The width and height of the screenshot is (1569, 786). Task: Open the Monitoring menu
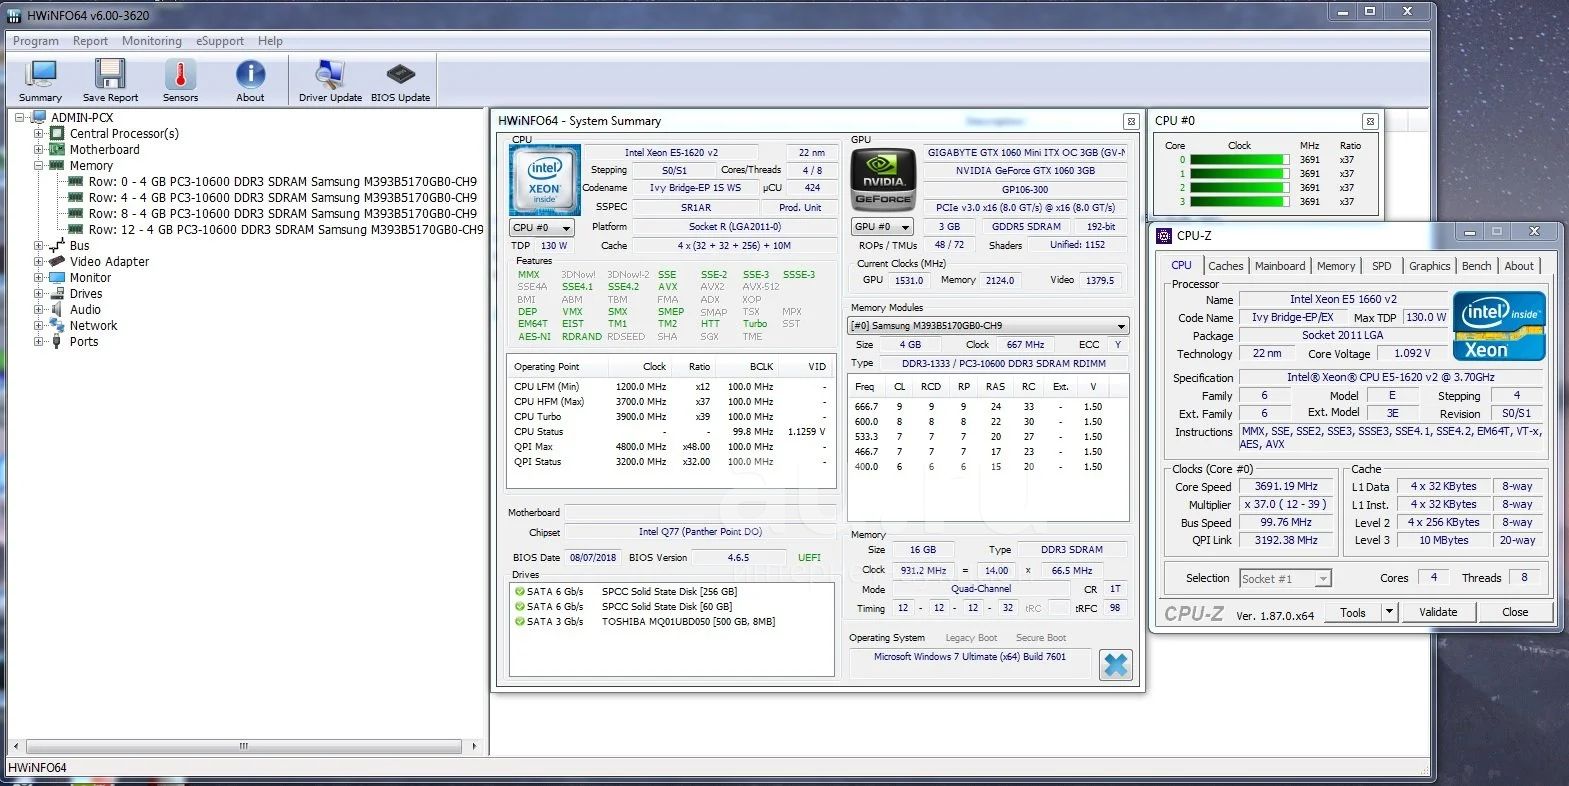(152, 41)
